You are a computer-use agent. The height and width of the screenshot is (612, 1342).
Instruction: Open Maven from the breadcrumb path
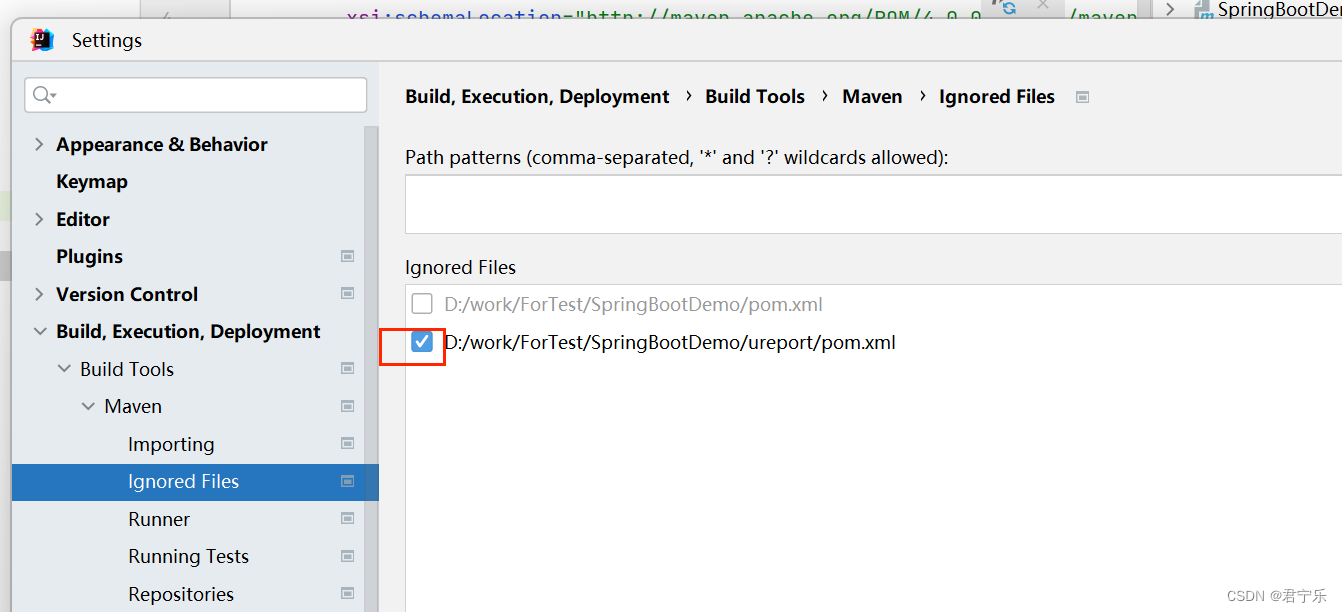pyautogui.click(x=871, y=96)
